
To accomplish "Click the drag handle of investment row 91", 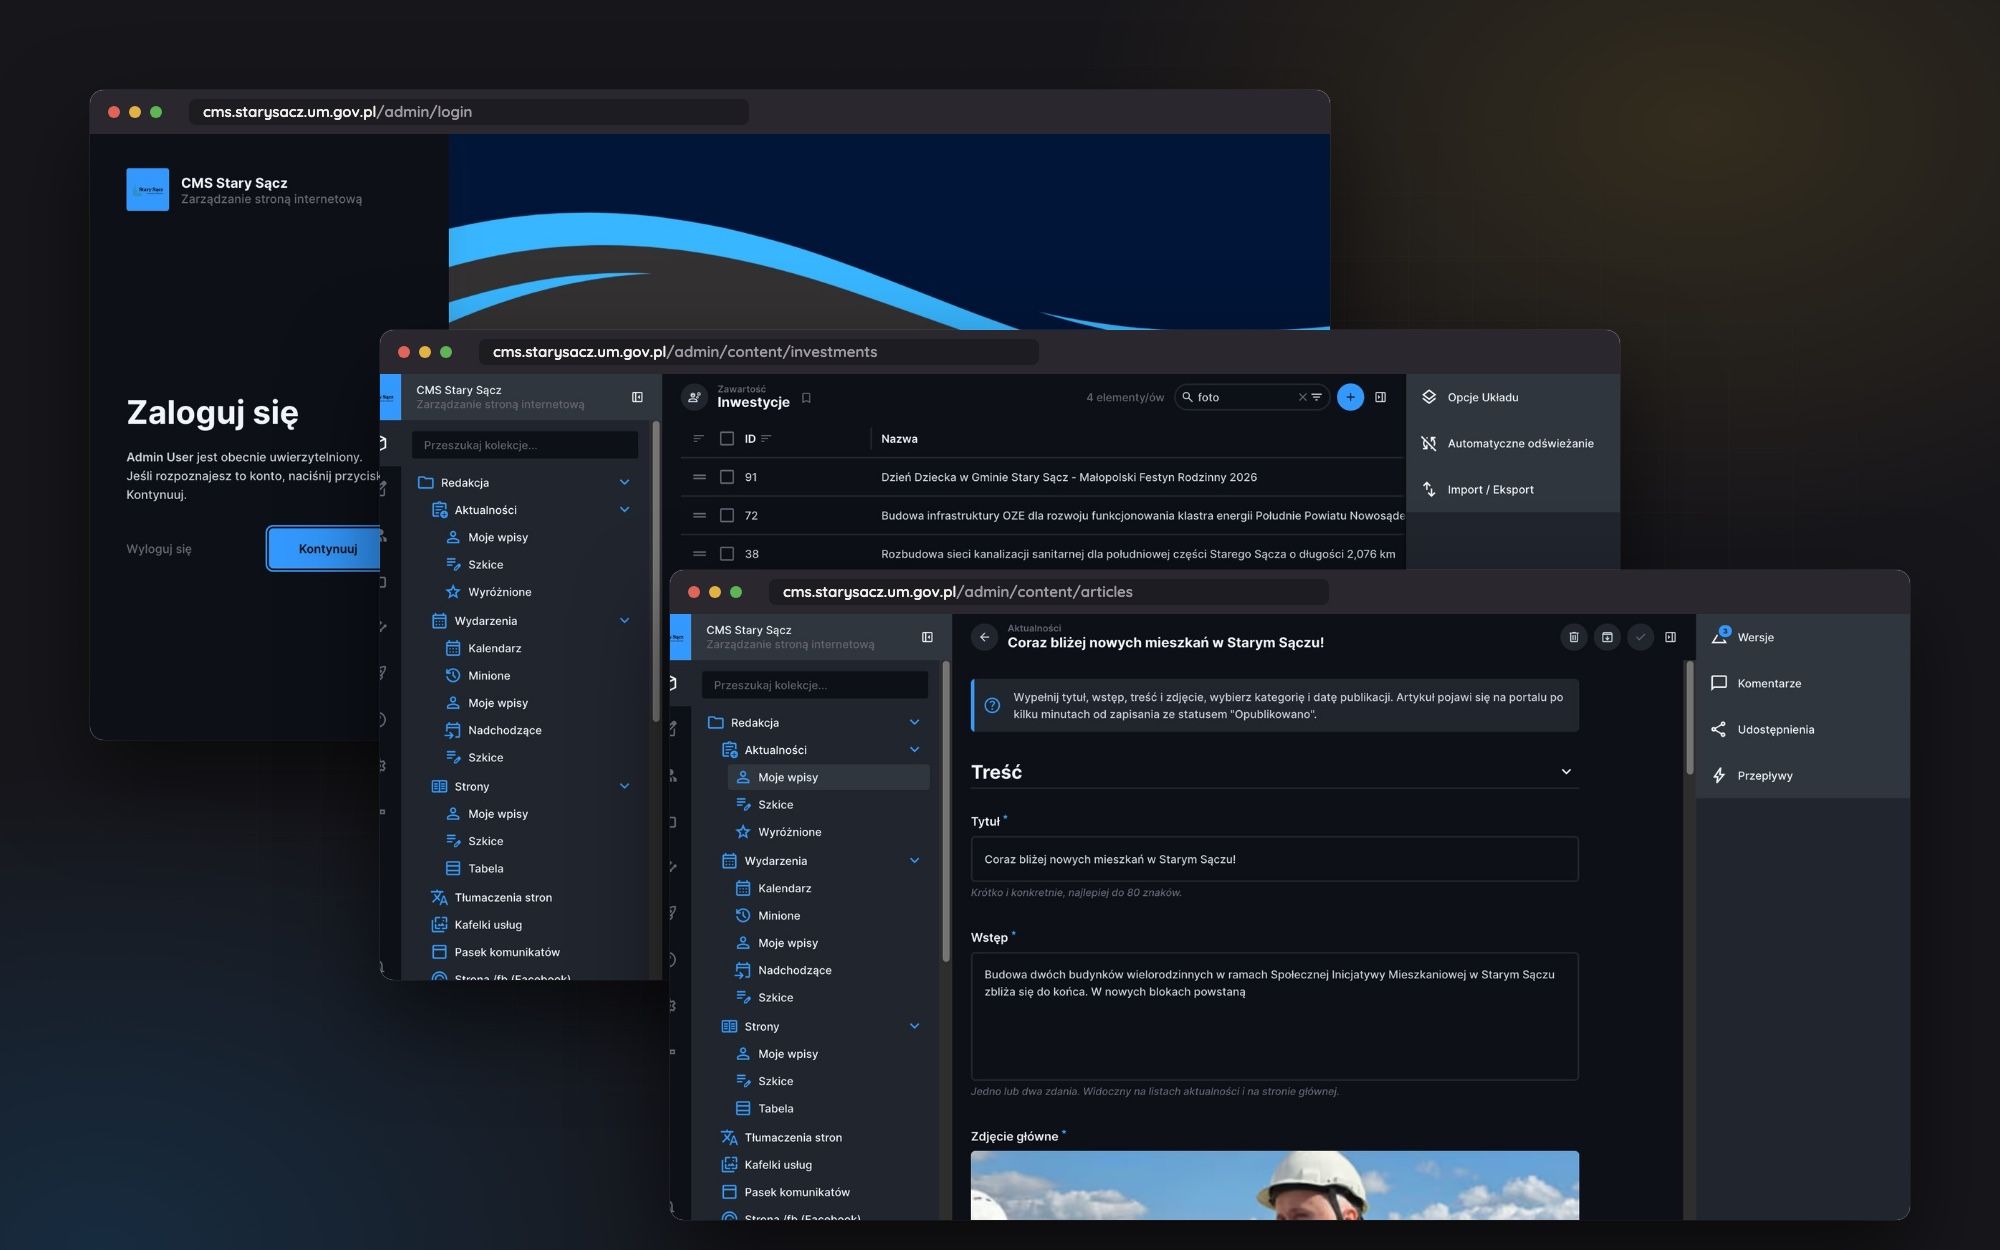I will pos(699,477).
